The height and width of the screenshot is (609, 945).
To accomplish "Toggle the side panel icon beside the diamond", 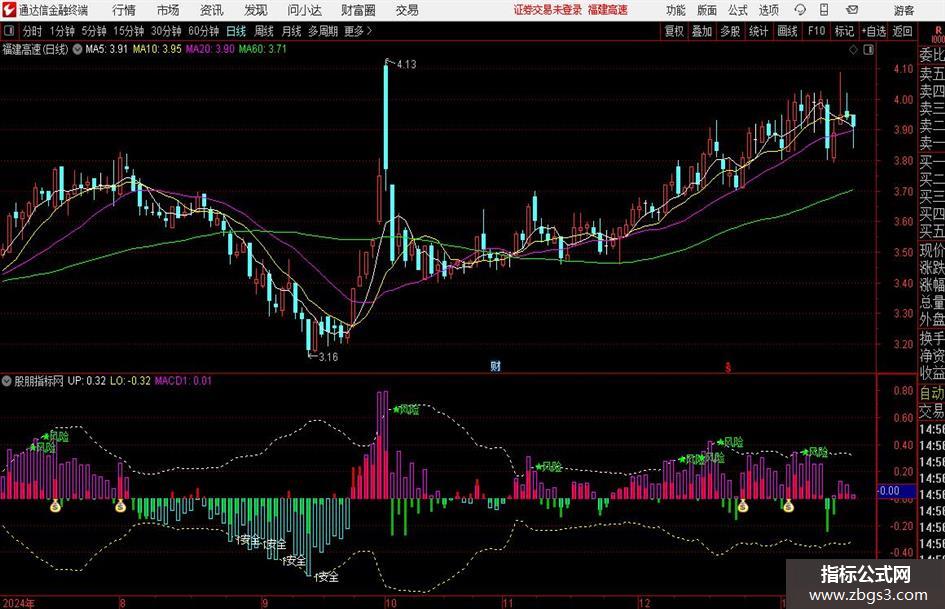I will coord(868,50).
